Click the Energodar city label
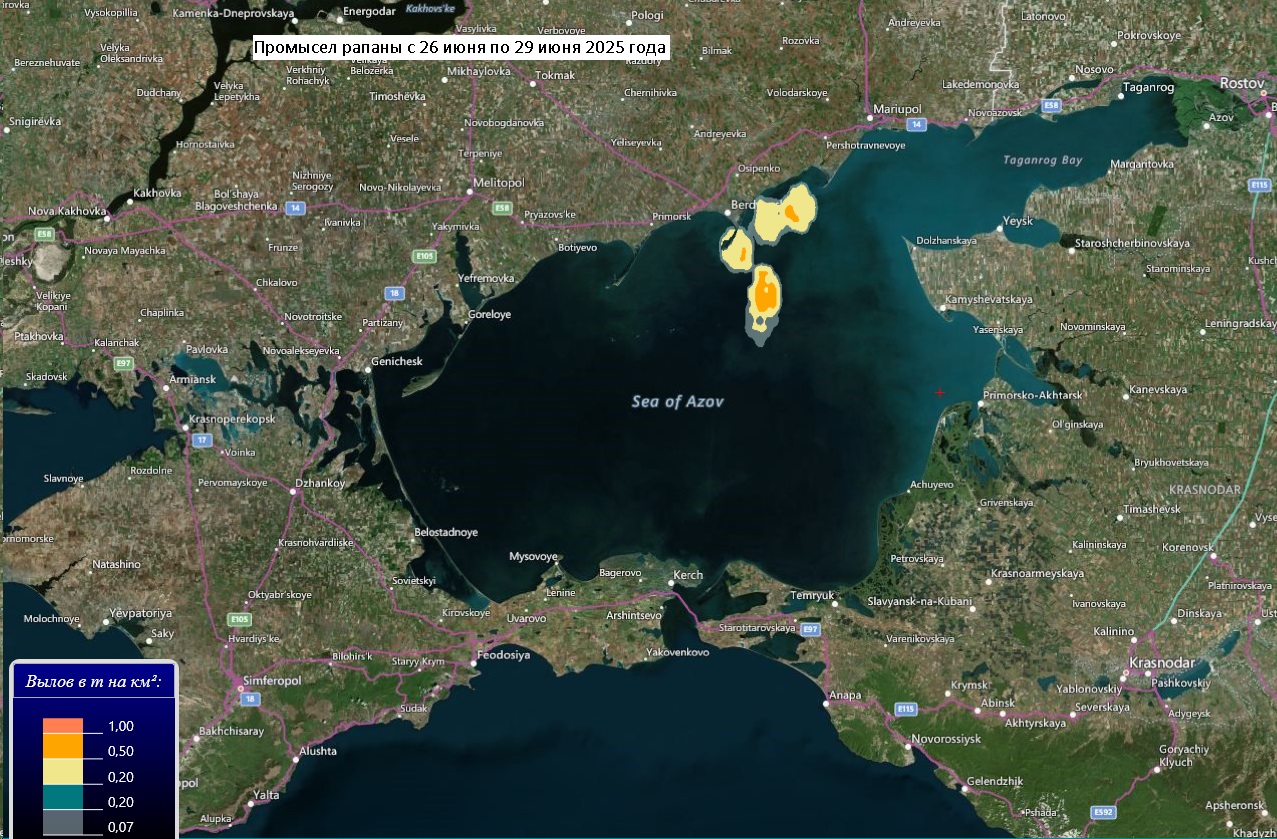 tap(370, 12)
